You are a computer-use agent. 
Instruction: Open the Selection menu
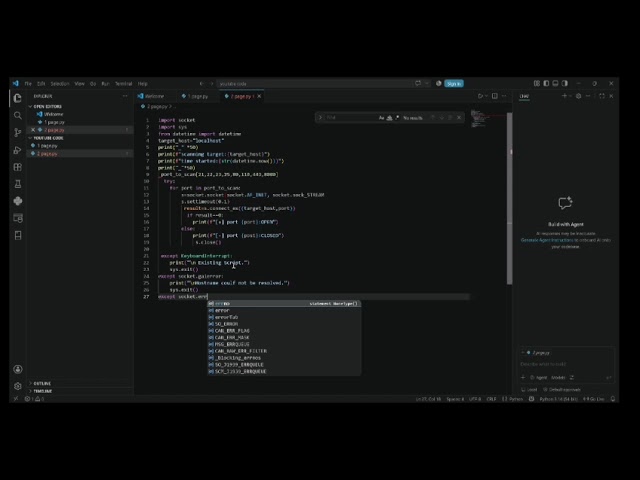coord(60,84)
